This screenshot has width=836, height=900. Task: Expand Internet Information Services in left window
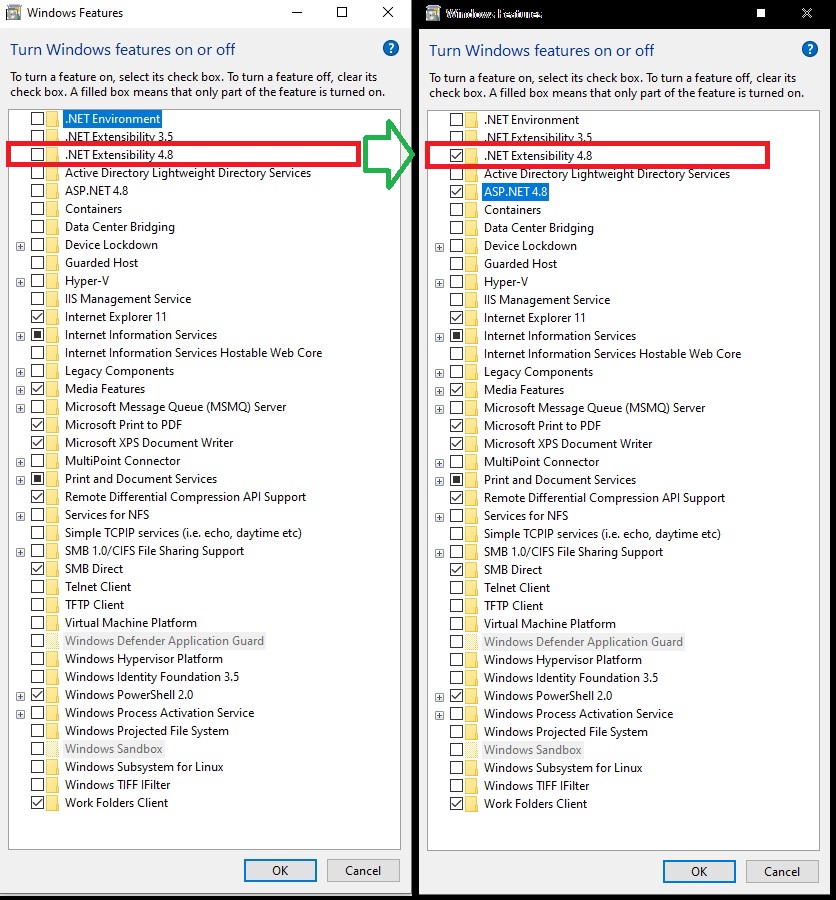pyautogui.click(x=21, y=336)
